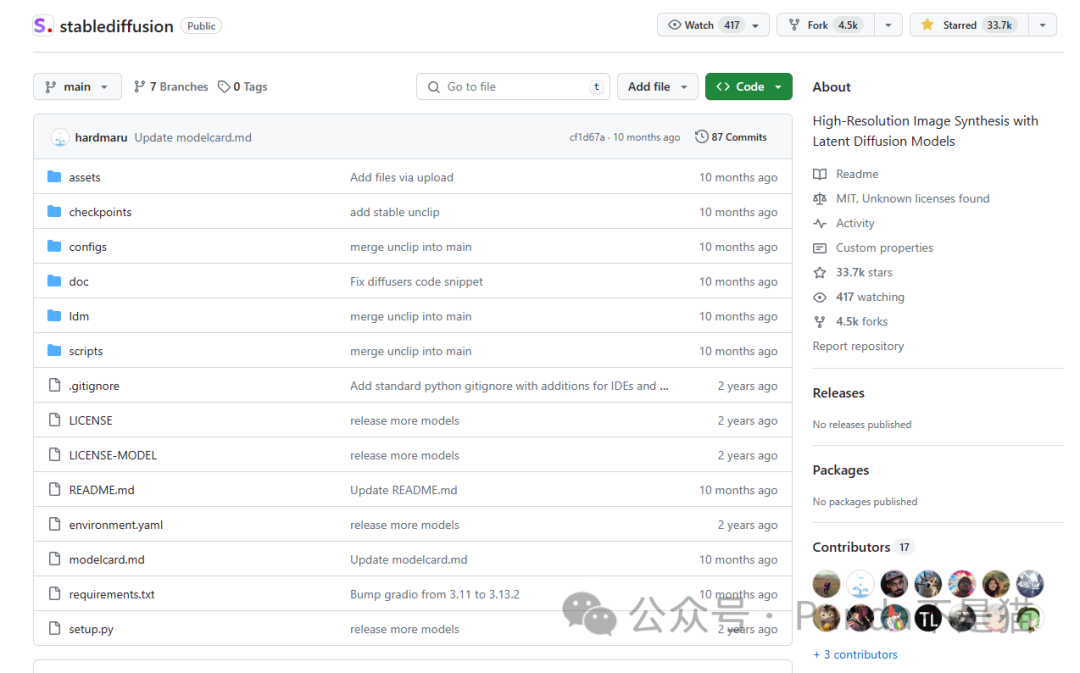Click the environment.yaml file icon

click(54, 524)
